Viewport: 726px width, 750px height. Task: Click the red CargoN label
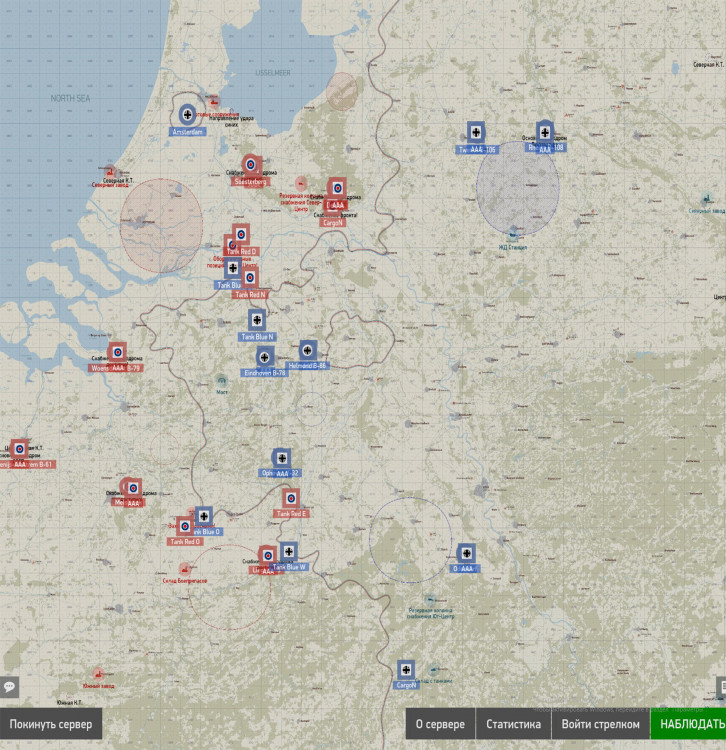coord(333,223)
